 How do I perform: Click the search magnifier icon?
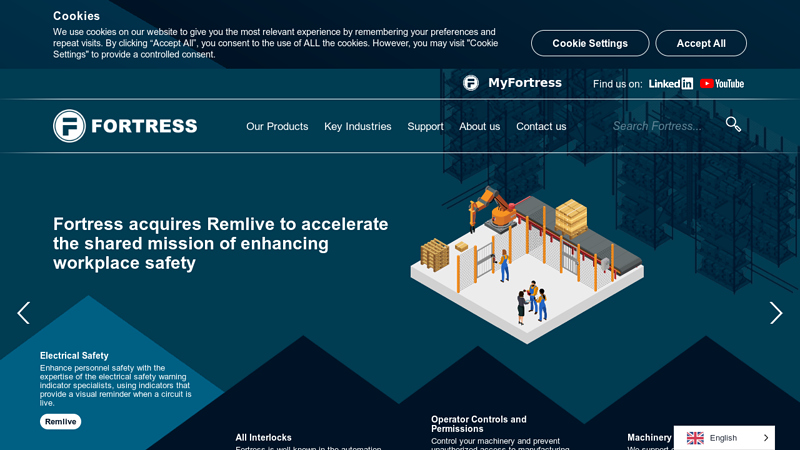[x=733, y=124]
